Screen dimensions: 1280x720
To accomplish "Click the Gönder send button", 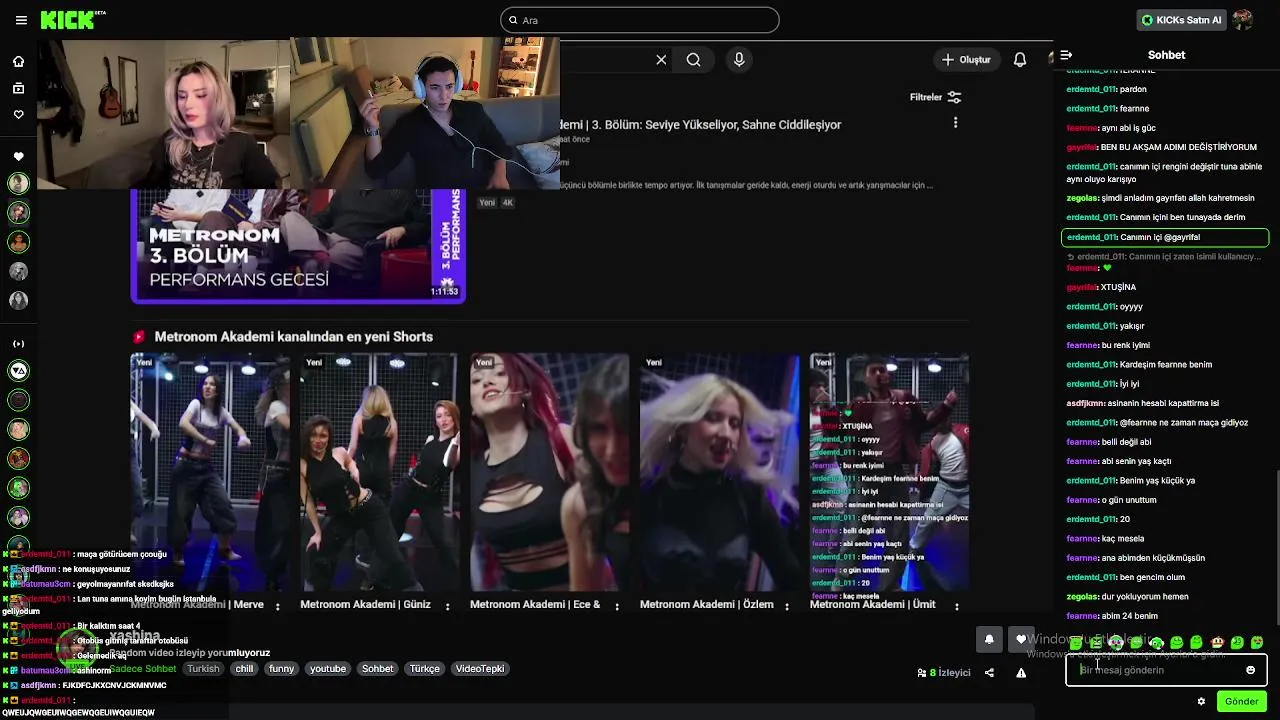I will click(1242, 702).
